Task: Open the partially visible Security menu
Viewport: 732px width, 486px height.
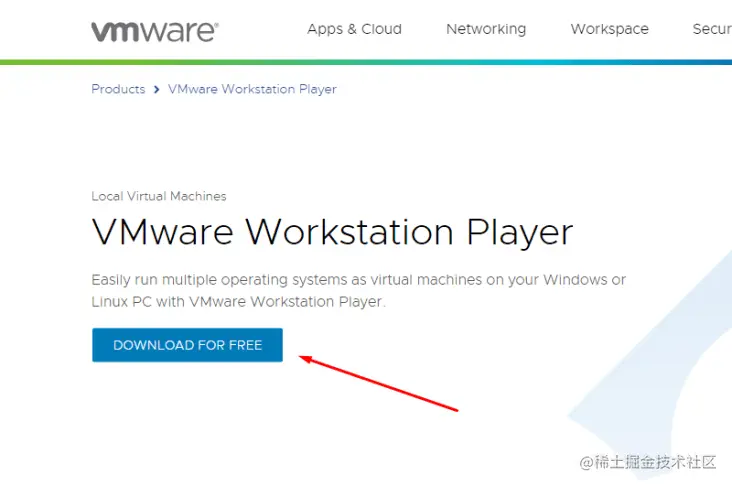Action: [712, 29]
